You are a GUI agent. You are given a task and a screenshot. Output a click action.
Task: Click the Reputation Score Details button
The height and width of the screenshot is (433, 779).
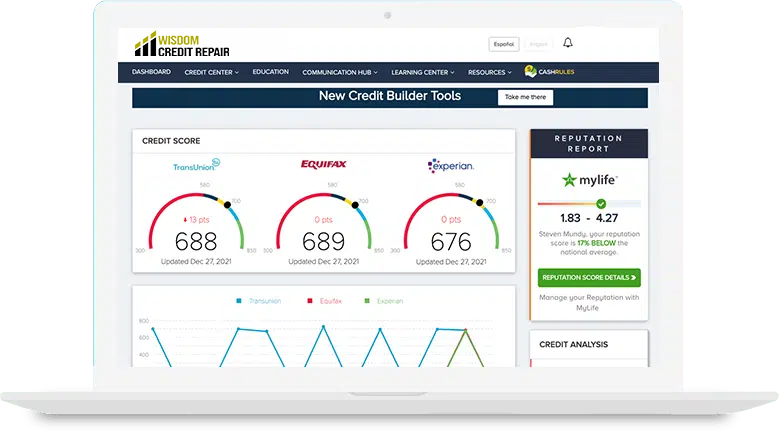tap(589, 278)
